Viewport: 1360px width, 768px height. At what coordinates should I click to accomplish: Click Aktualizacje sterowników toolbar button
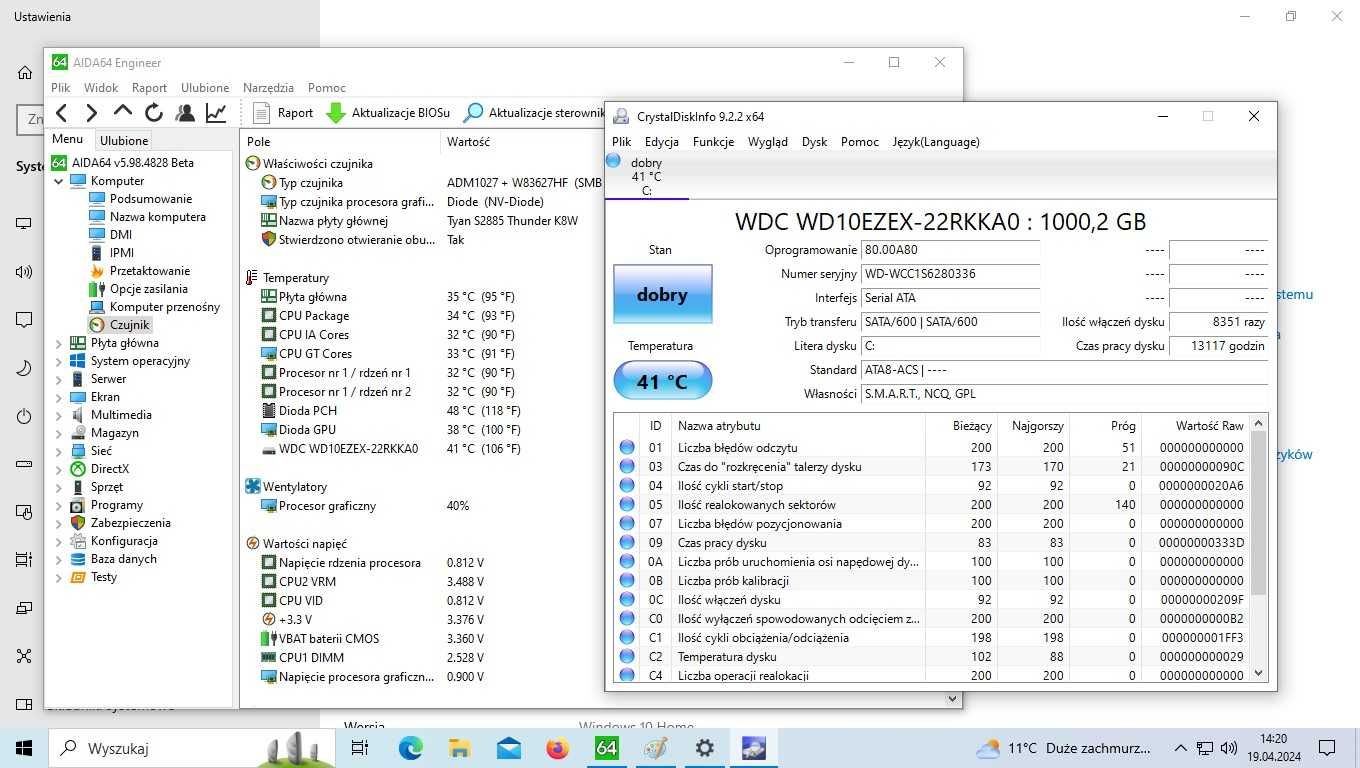point(534,113)
